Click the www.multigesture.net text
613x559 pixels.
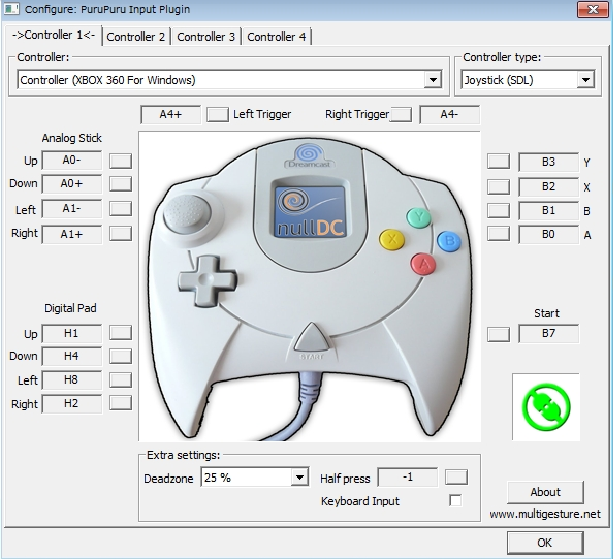(545, 514)
